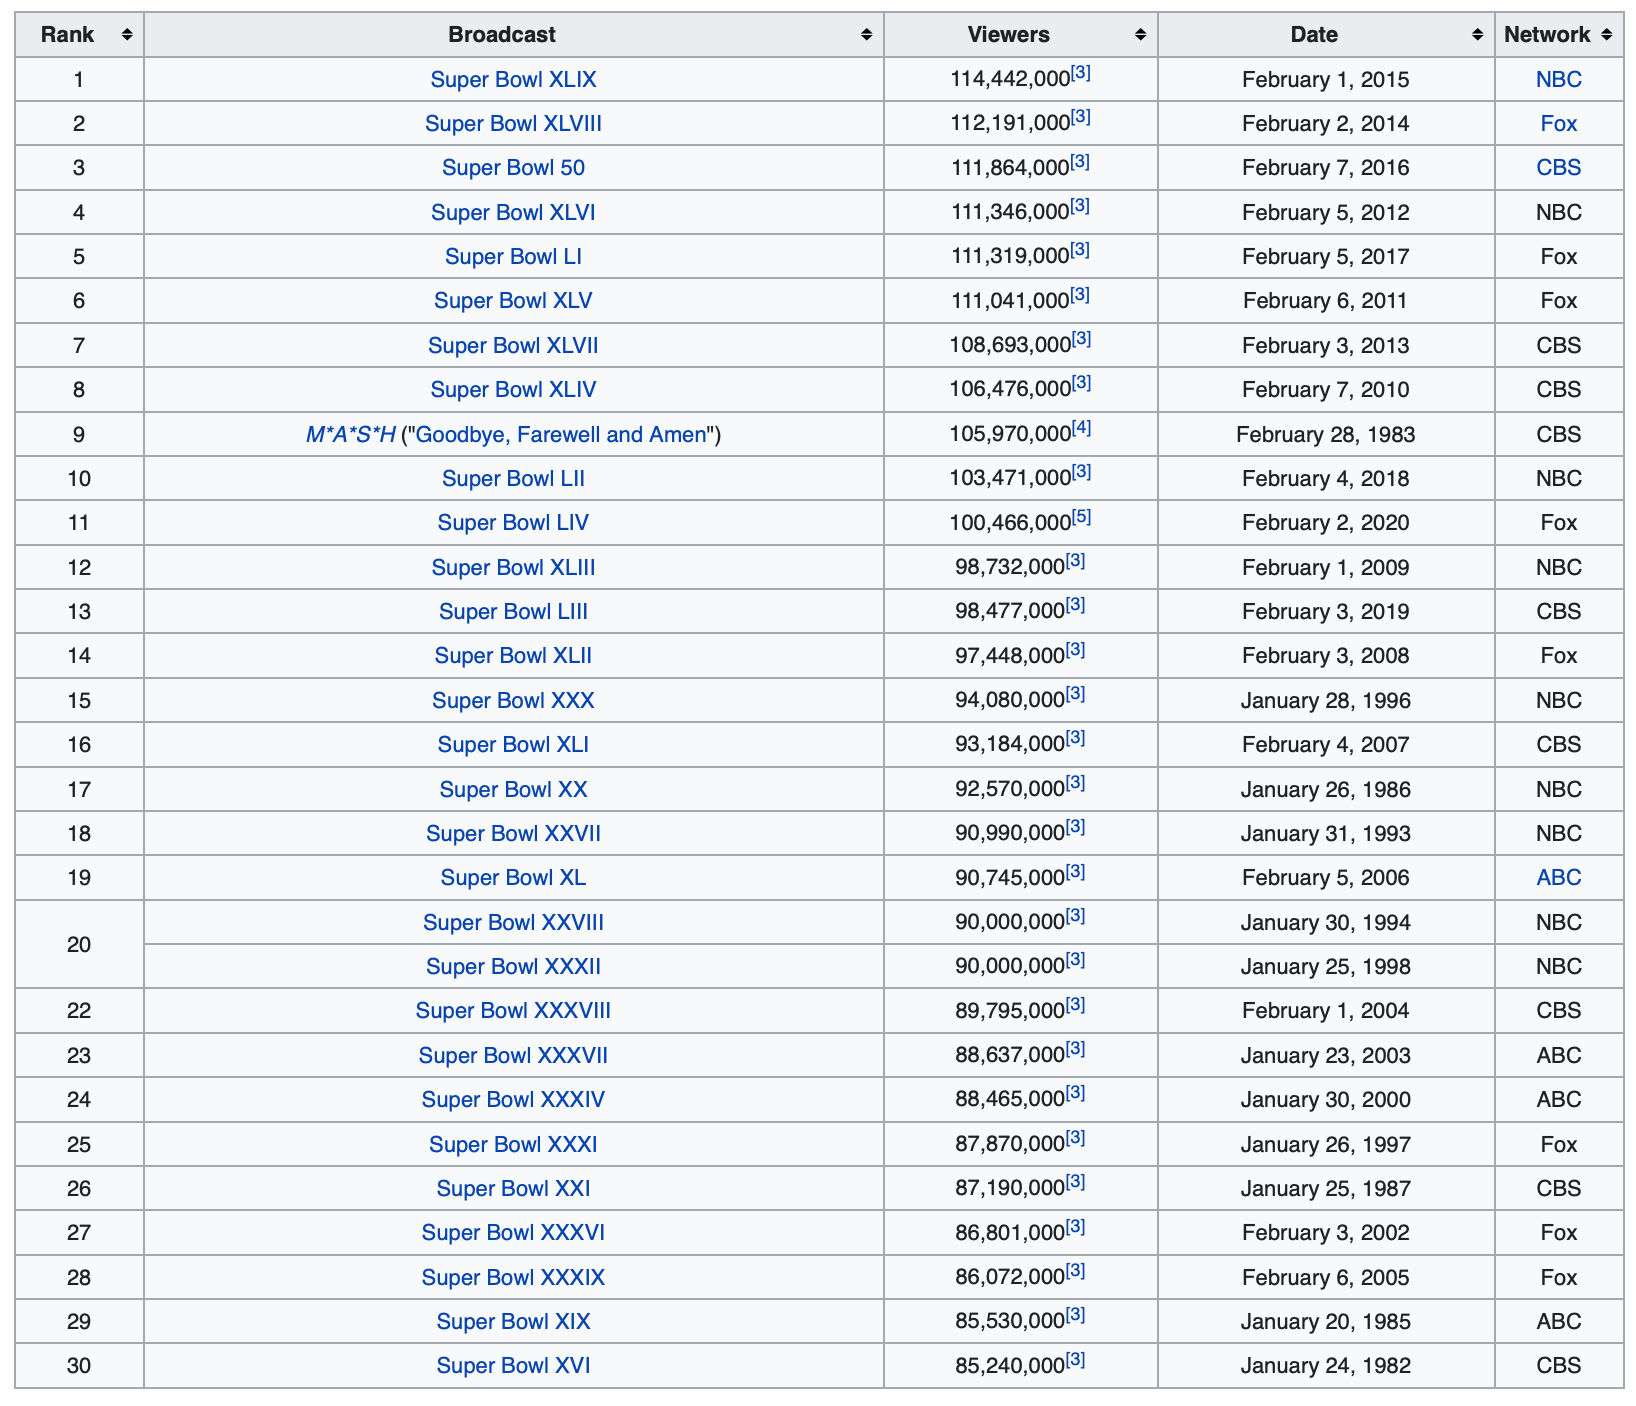Click the Broadcast column header
Viewport: 1636px width, 1406px height.
click(x=514, y=35)
